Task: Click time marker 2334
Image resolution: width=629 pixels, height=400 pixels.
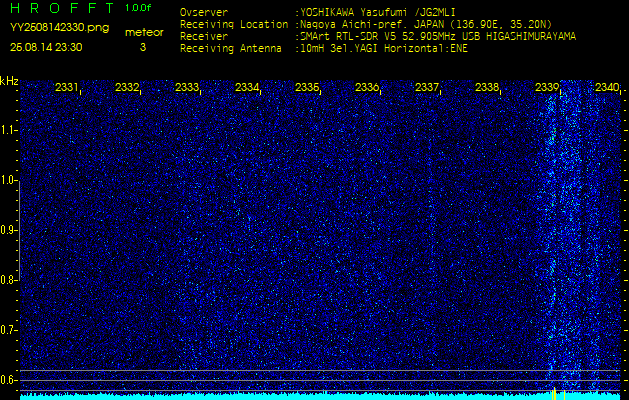Action: click(x=247, y=87)
